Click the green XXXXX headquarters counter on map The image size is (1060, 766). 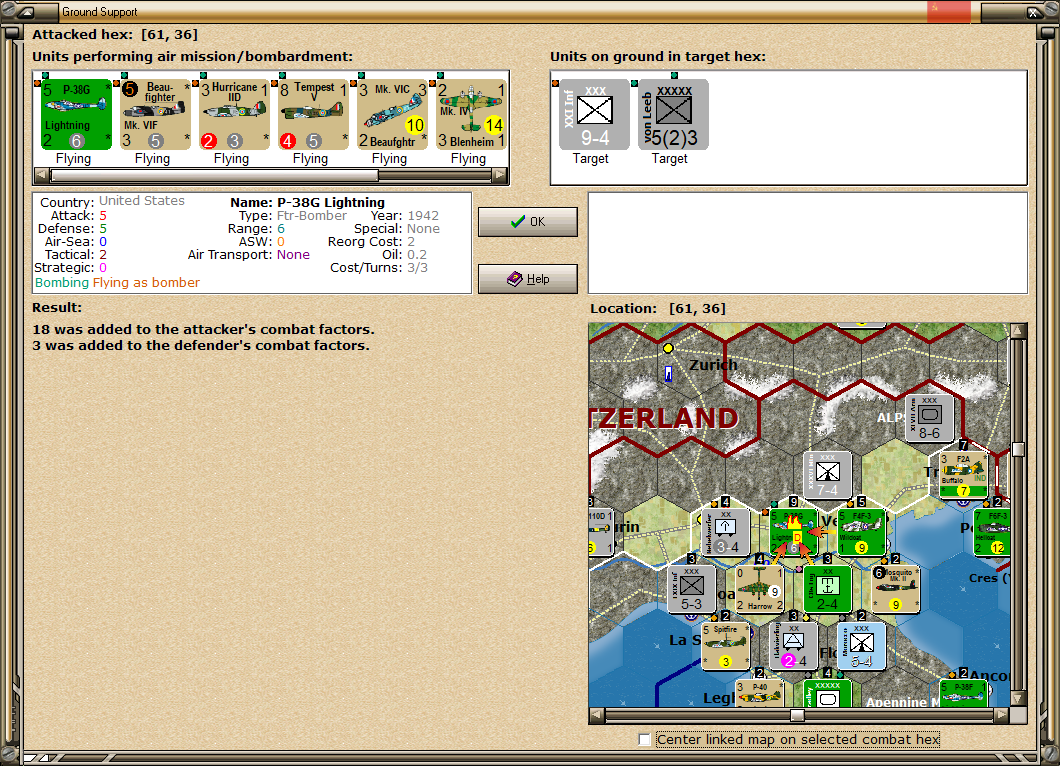coord(827,694)
